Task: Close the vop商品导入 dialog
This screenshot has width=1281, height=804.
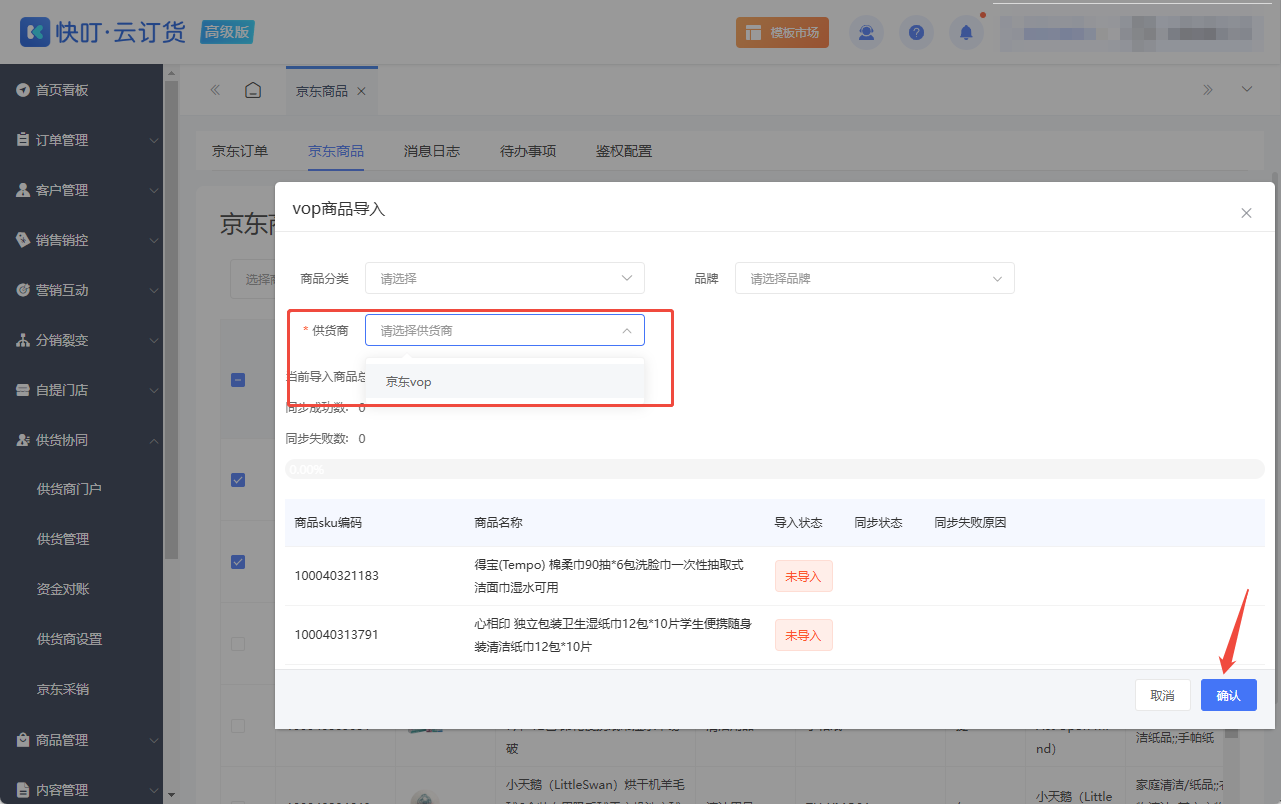Action: 1246,213
